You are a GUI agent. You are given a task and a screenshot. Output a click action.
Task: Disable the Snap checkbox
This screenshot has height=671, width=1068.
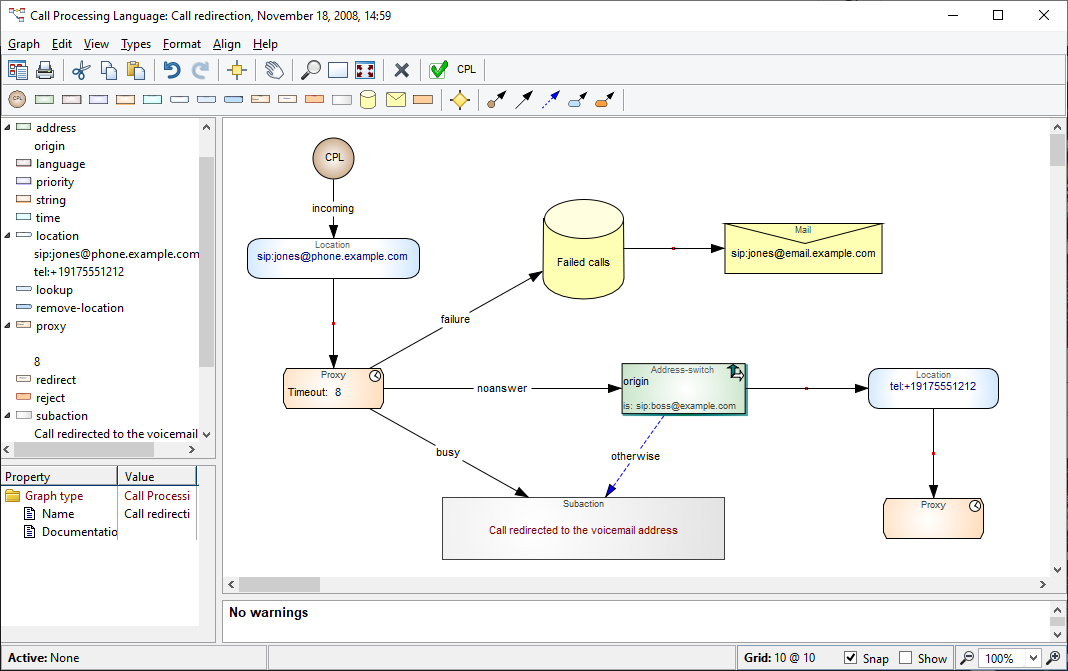[x=851, y=658]
